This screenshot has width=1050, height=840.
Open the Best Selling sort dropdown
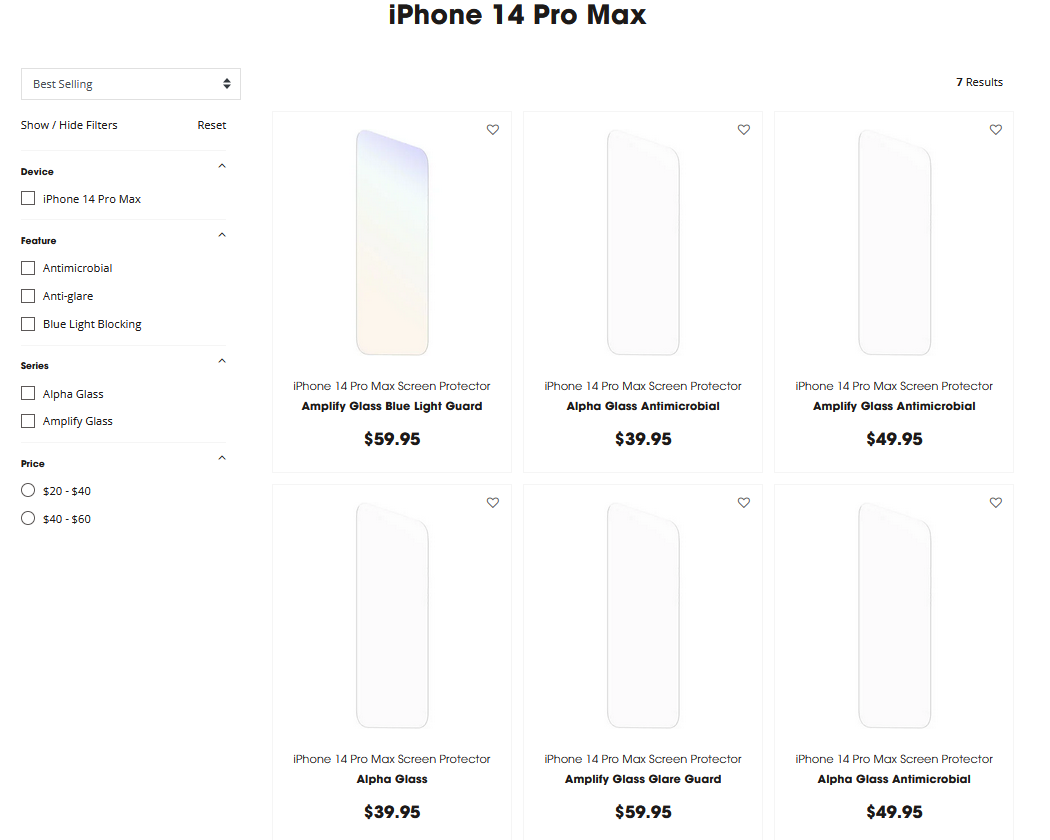pyautogui.click(x=130, y=84)
